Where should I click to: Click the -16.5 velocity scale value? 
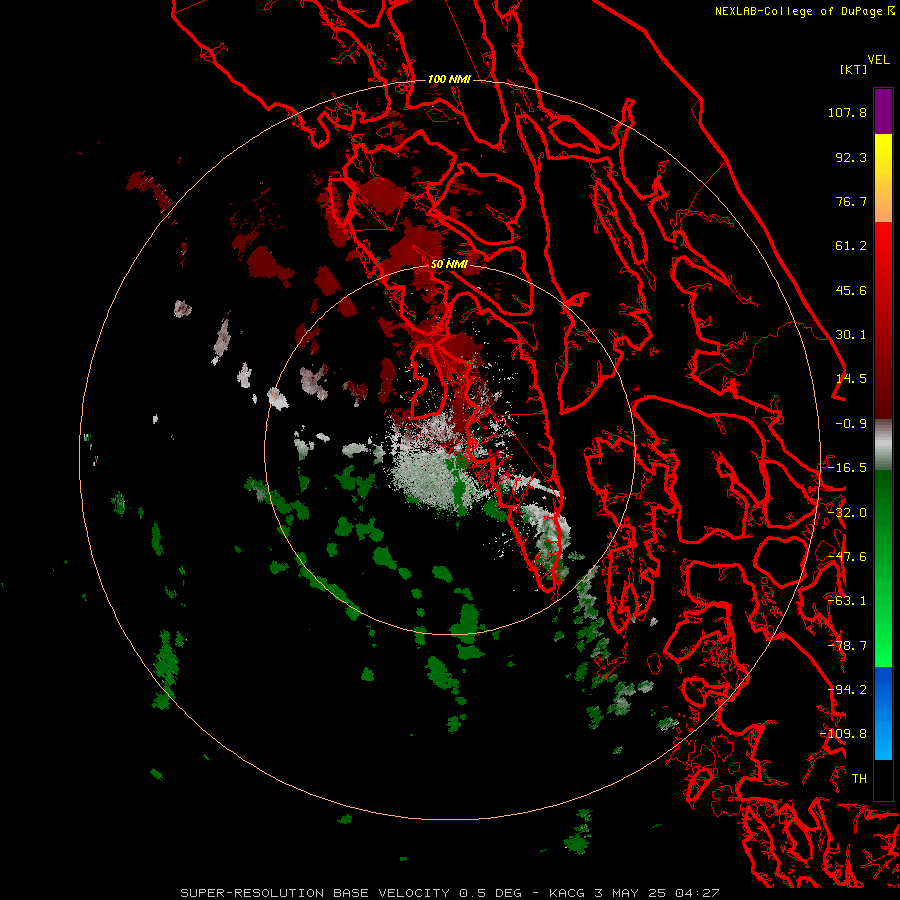tap(847, 468)
